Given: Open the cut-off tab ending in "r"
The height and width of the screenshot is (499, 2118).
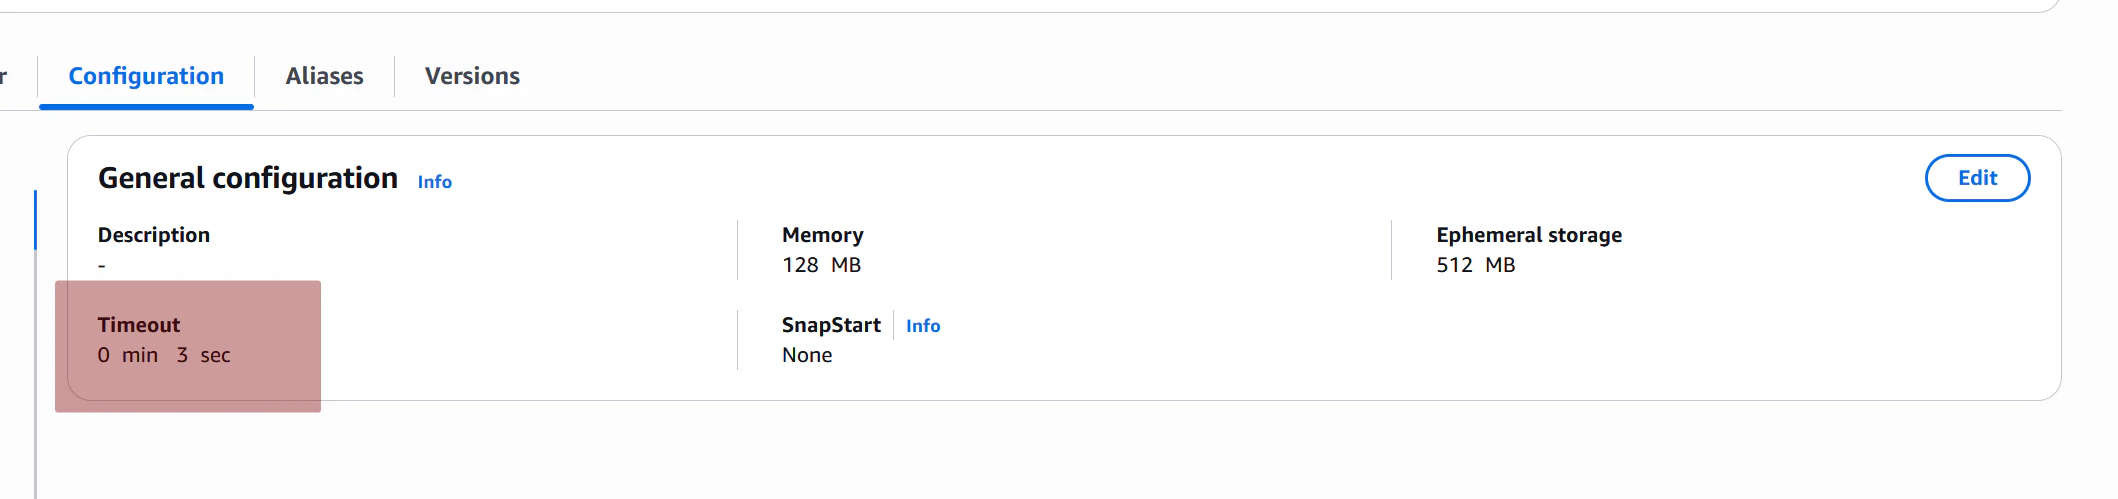Looking at the screenshot, I should (x=4, y=76).
